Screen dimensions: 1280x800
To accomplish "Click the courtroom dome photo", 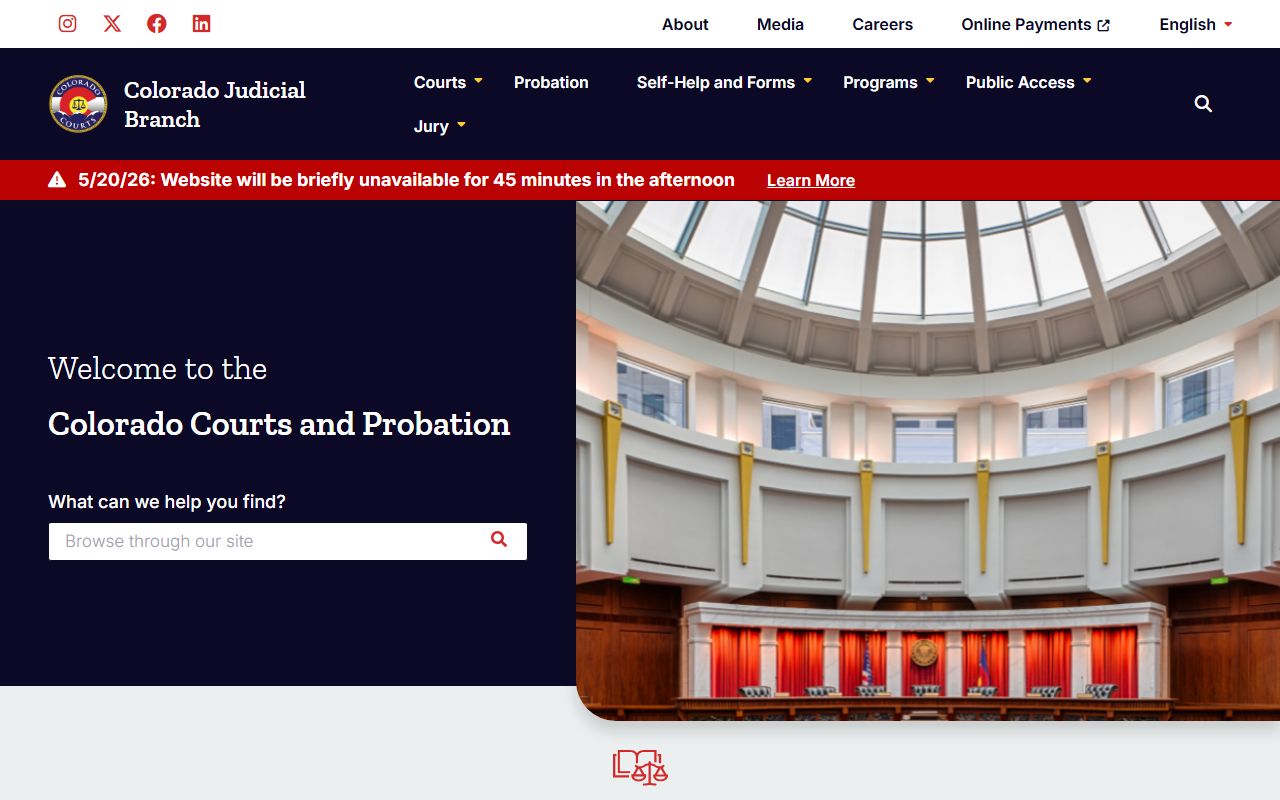I will 928,460.
